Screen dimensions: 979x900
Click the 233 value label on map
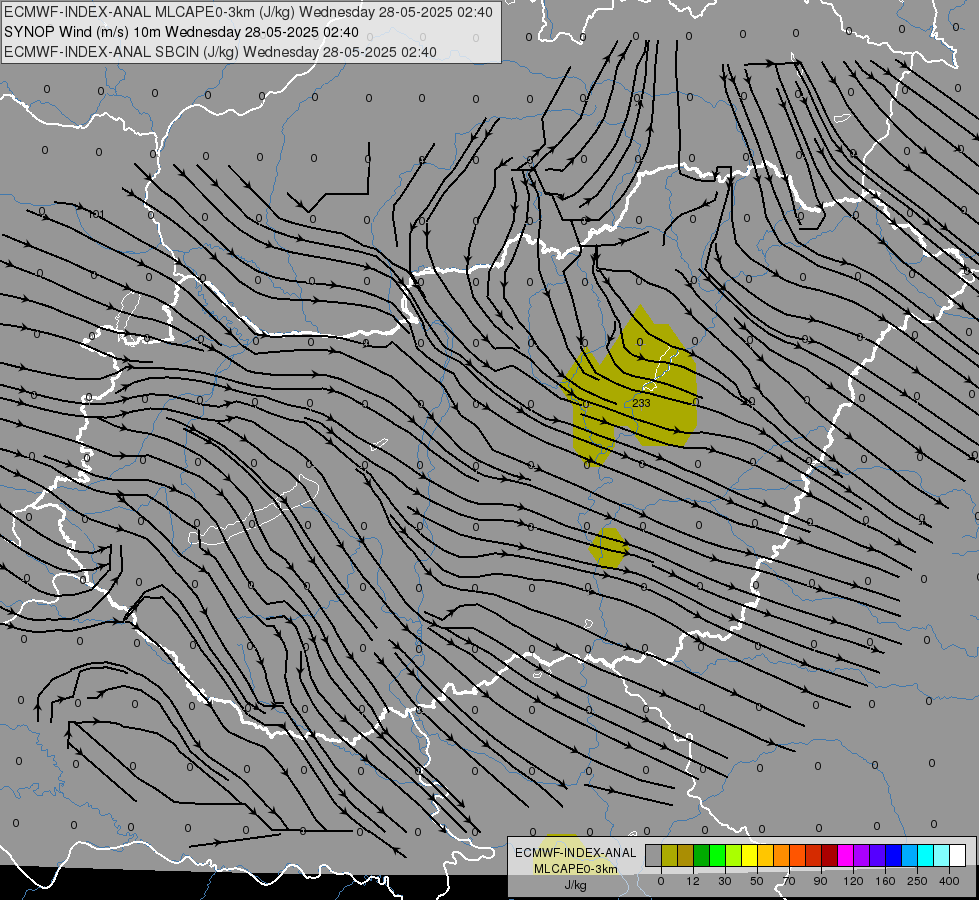point(641,403)
